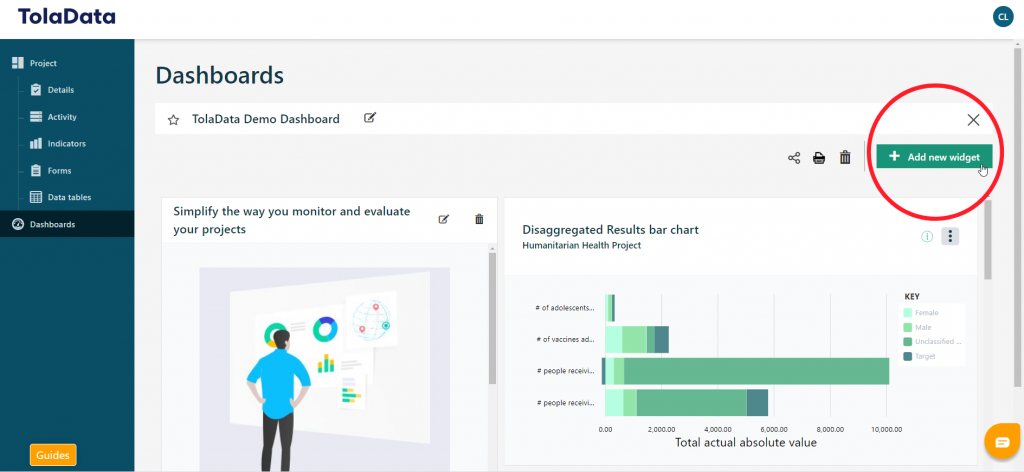Screen dimensions: 1024x472
Task: Open Data tables section
Action: tap(69, 197)
